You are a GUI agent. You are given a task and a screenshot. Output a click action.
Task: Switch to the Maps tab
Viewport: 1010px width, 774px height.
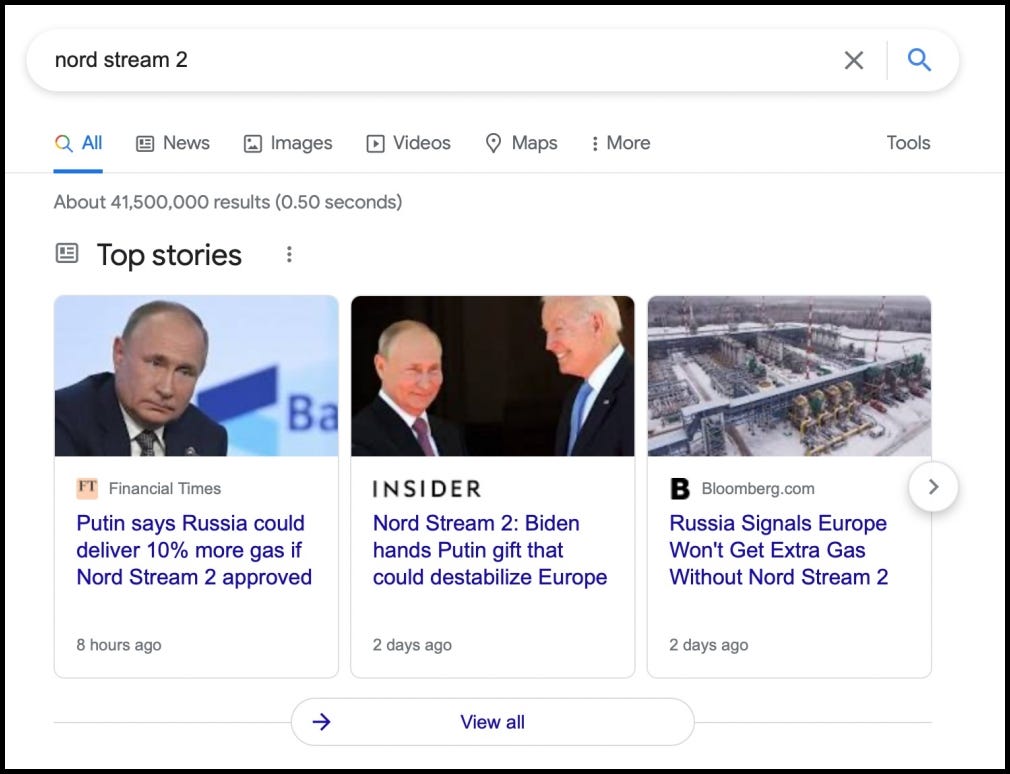tap(521, 143)
